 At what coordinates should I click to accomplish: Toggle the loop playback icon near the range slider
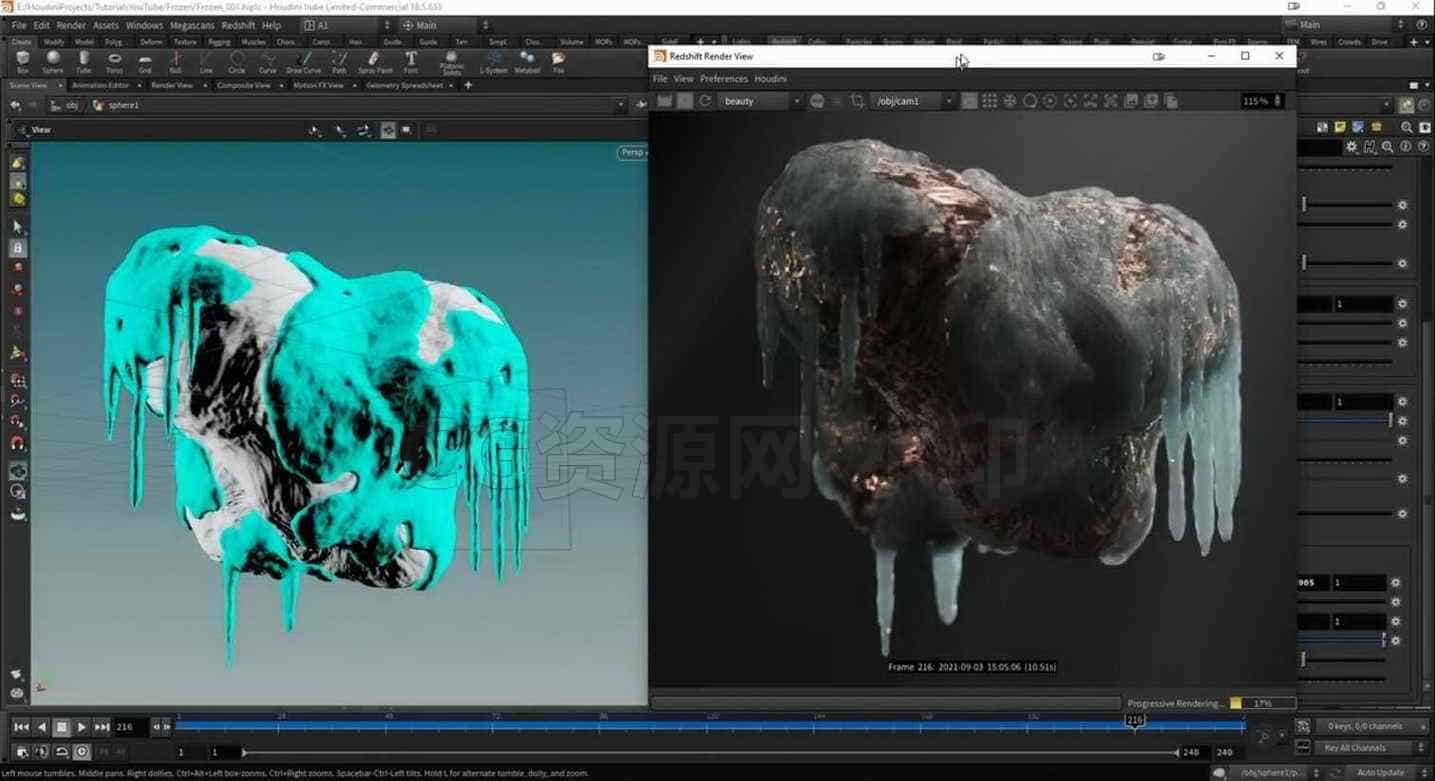(x=62, y=752)
